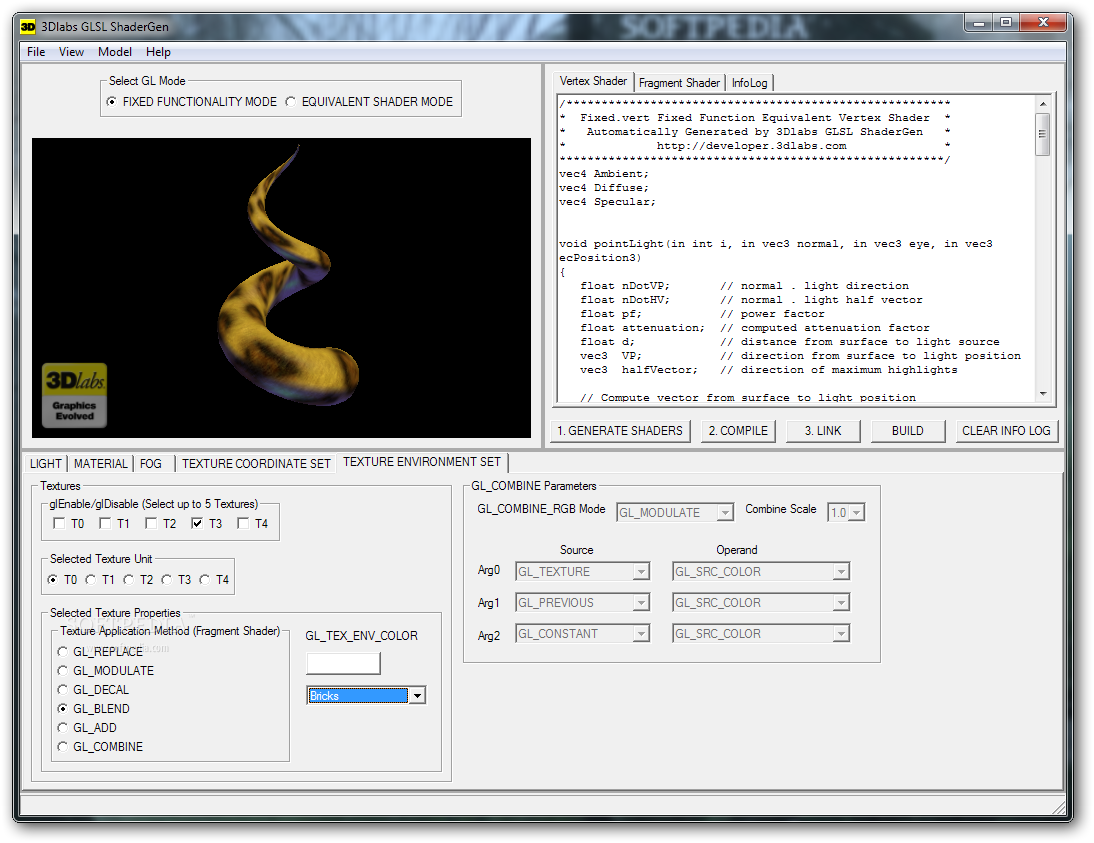This screenshot has width=1094, height=843.
Task: Switch to the FOG tab
Action: [151, 464]
